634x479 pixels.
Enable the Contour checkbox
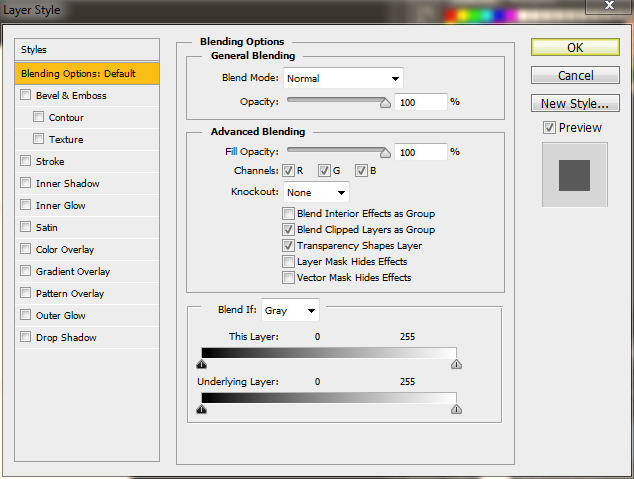point(38,117)
